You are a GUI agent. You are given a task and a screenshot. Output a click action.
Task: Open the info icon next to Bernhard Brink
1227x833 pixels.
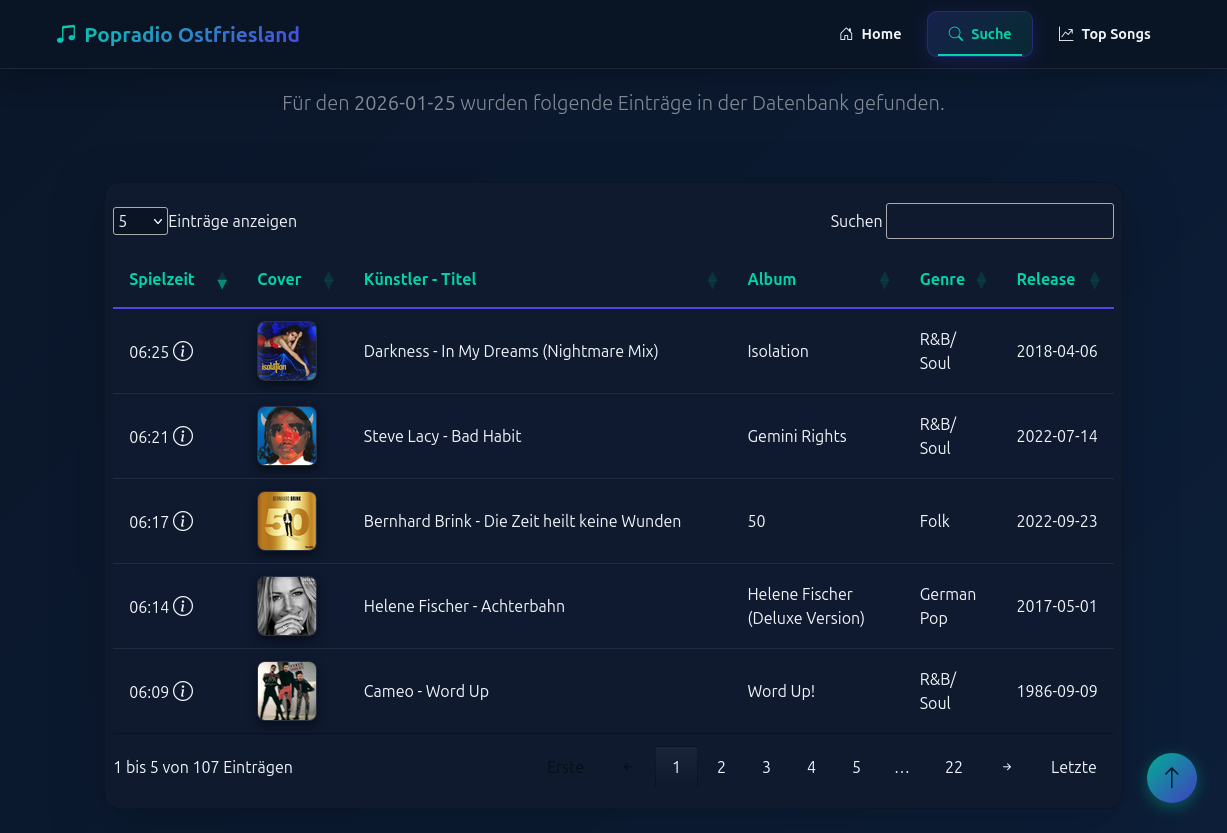pyautogui.click(x=183, y=521)
